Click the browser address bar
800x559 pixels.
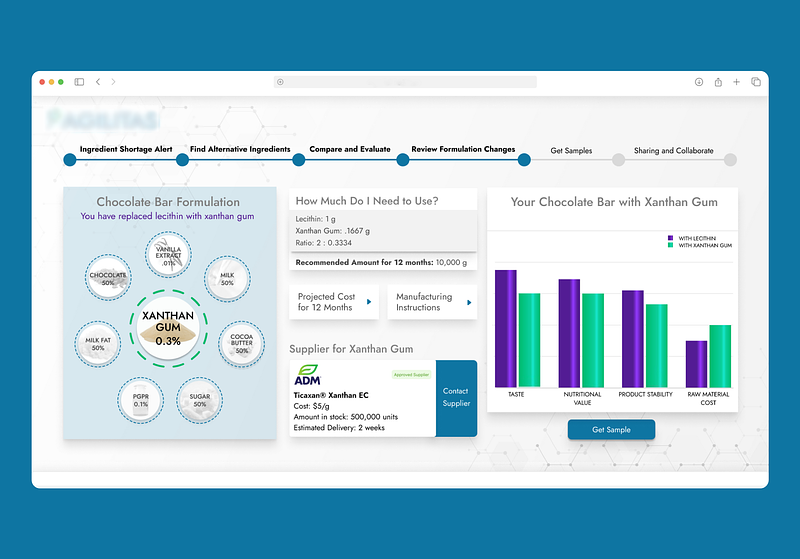tap(405, 82)
